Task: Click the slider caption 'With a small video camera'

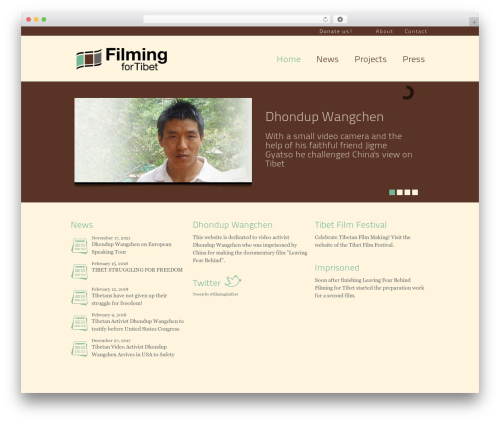Action: (x=339, y=150)
